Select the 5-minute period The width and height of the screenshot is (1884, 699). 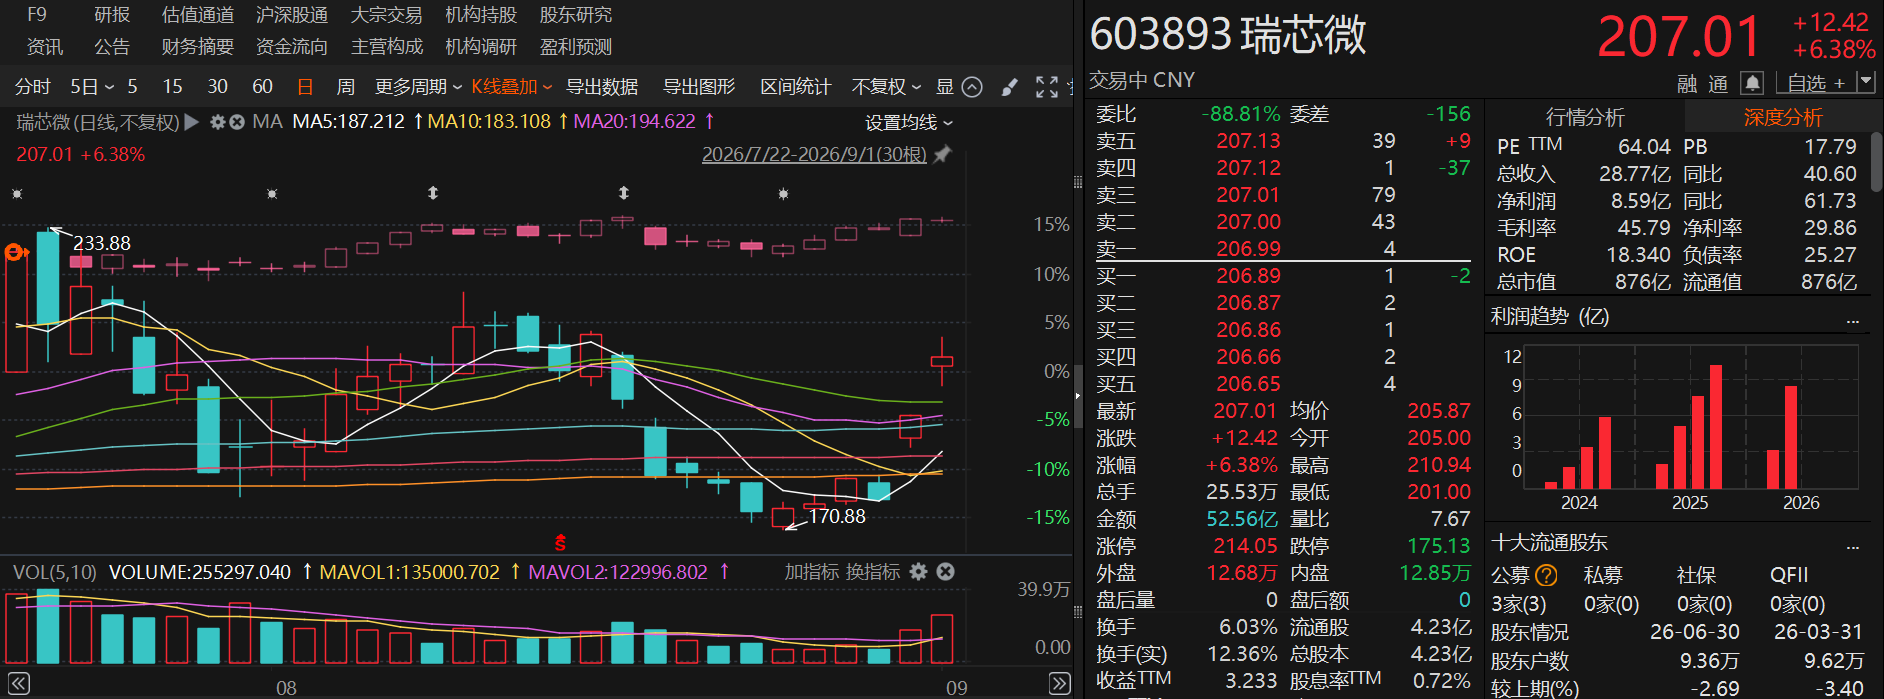[132, 87]
